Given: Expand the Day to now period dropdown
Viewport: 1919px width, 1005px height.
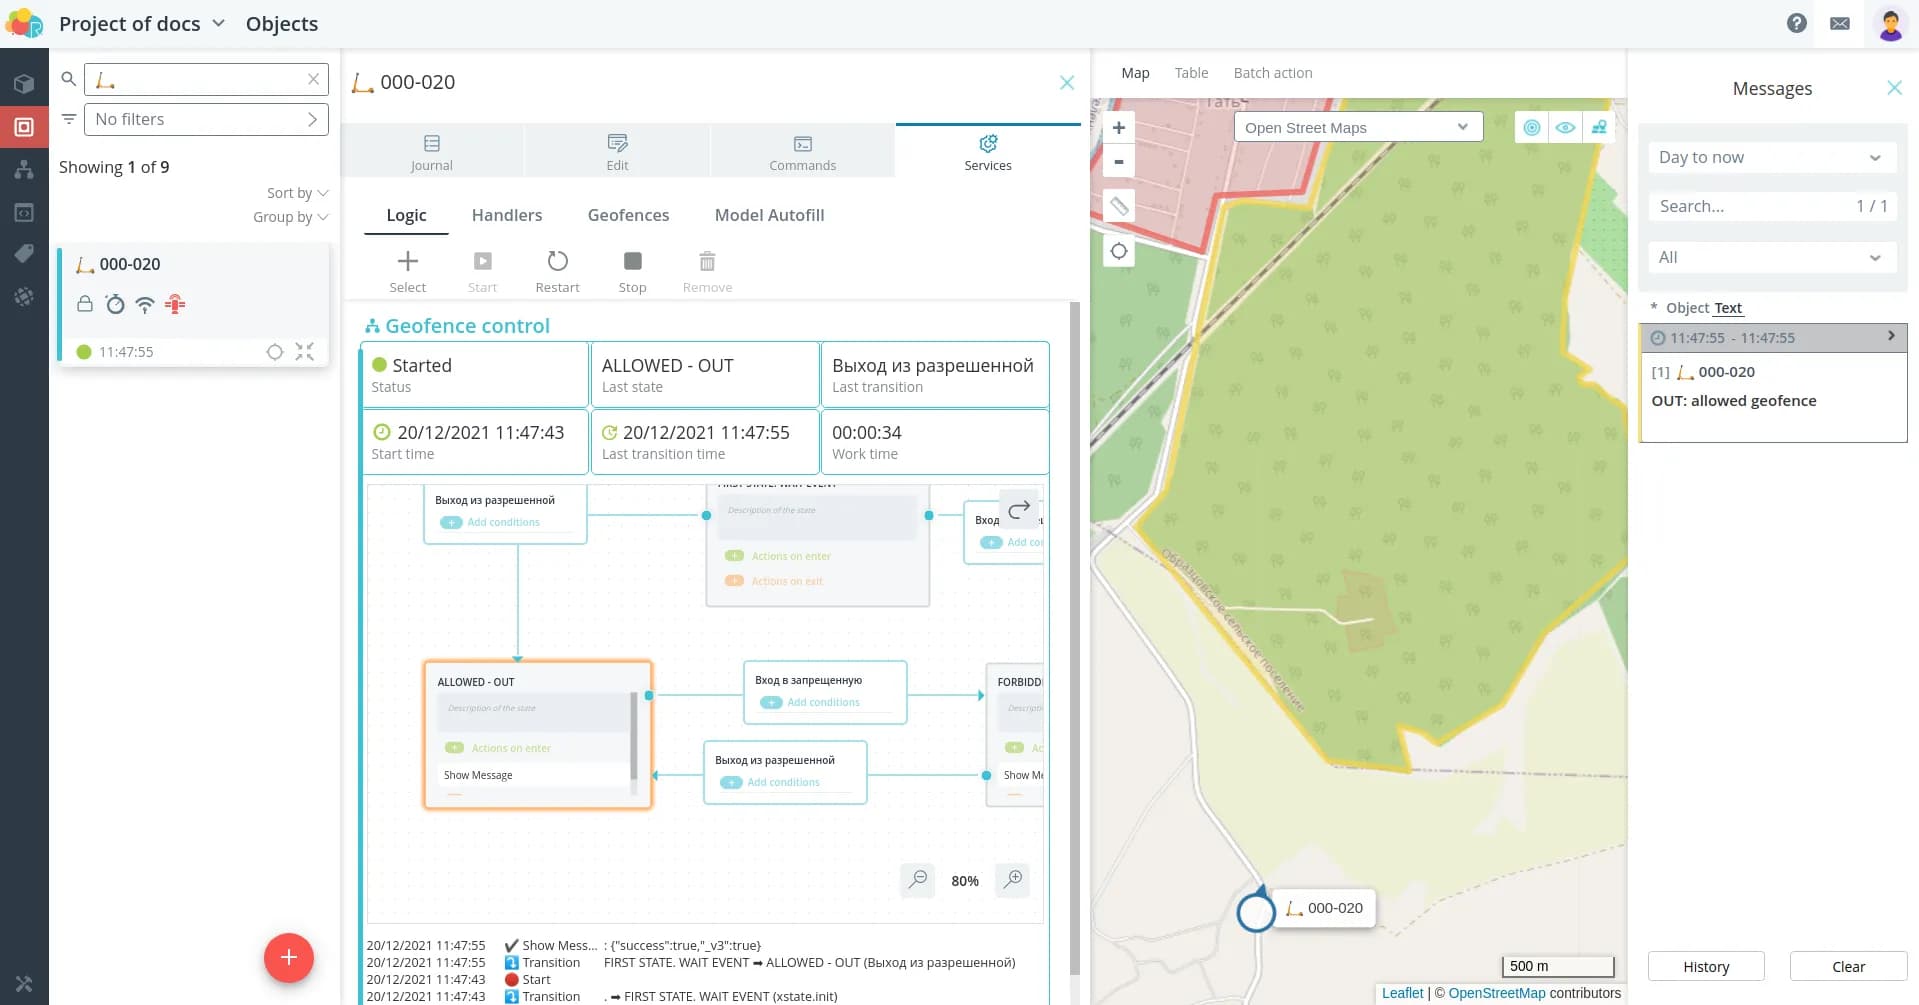Looking at the screenshot, I should (1770, 157).
